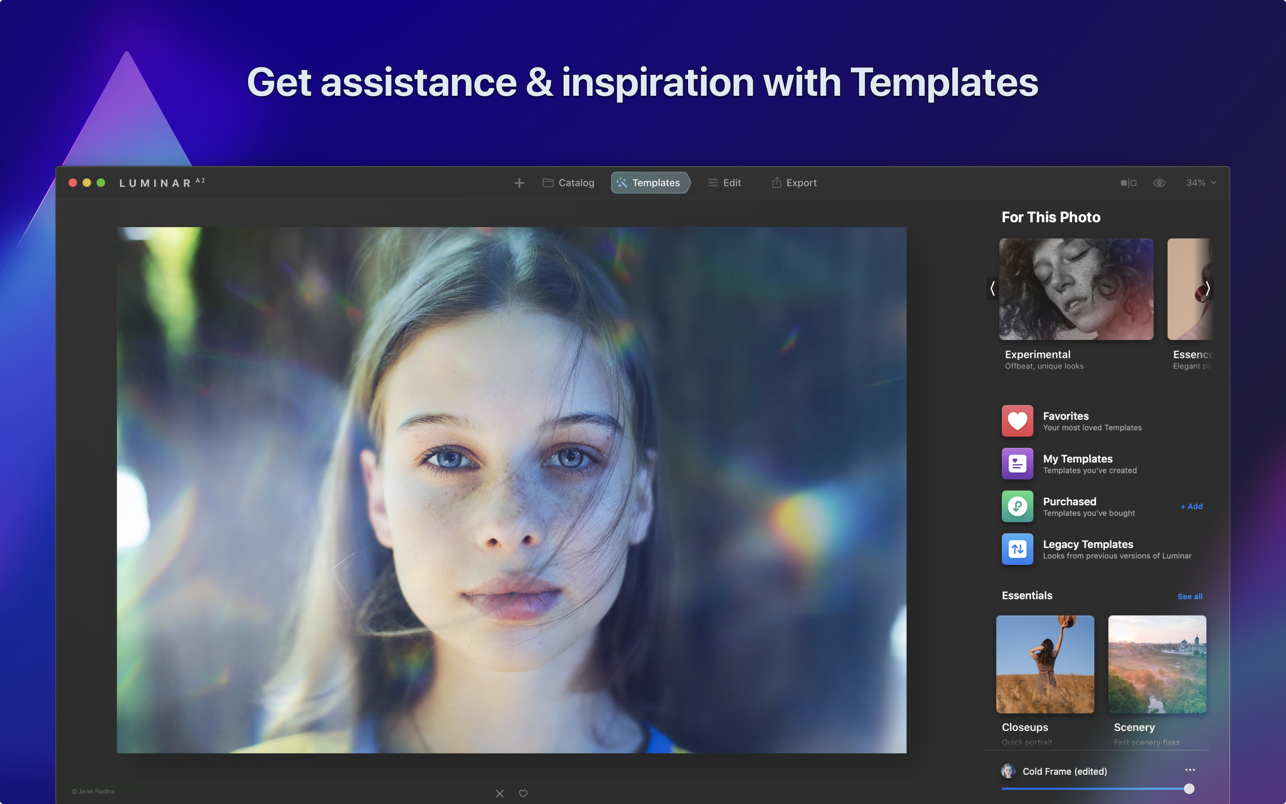Toggle the before/after compare view icon
1286x804 pixels.
pyautogui.click(x=1128, y=183)
